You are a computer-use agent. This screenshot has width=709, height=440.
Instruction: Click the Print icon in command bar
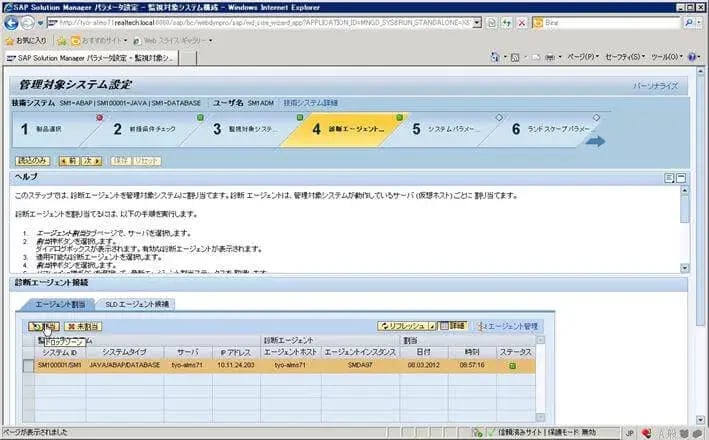click(550, 57)
